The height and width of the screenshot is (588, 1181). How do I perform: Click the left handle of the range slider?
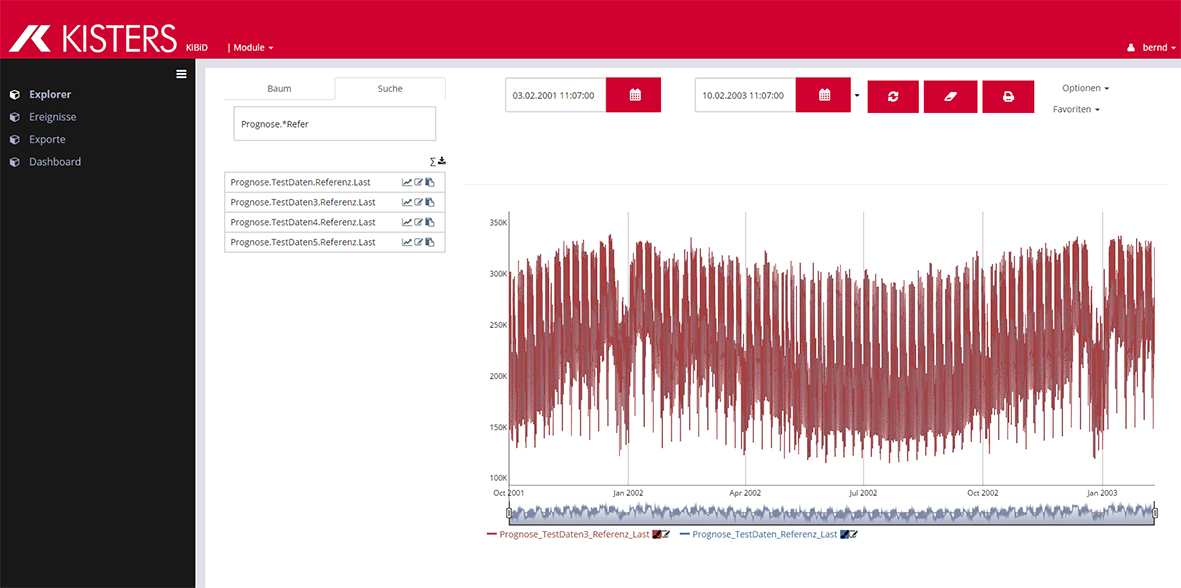tap(509, 513)
